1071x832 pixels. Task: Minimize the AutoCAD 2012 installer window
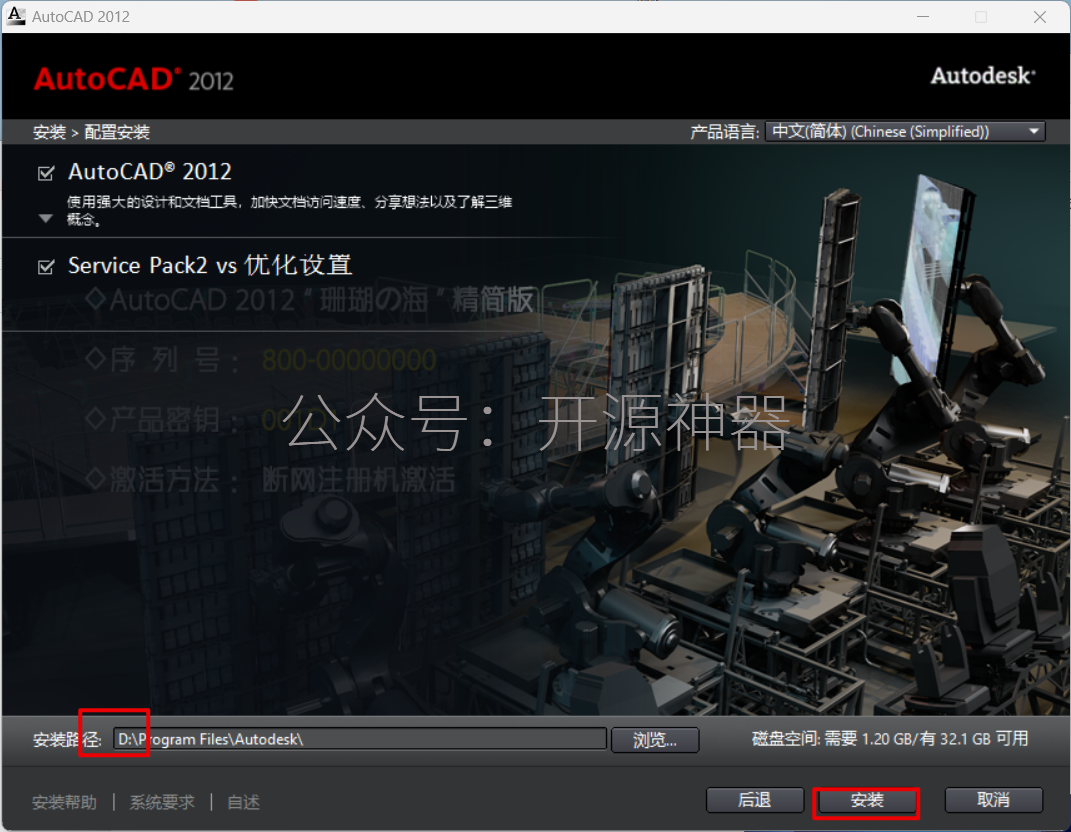tap(923, 16)
